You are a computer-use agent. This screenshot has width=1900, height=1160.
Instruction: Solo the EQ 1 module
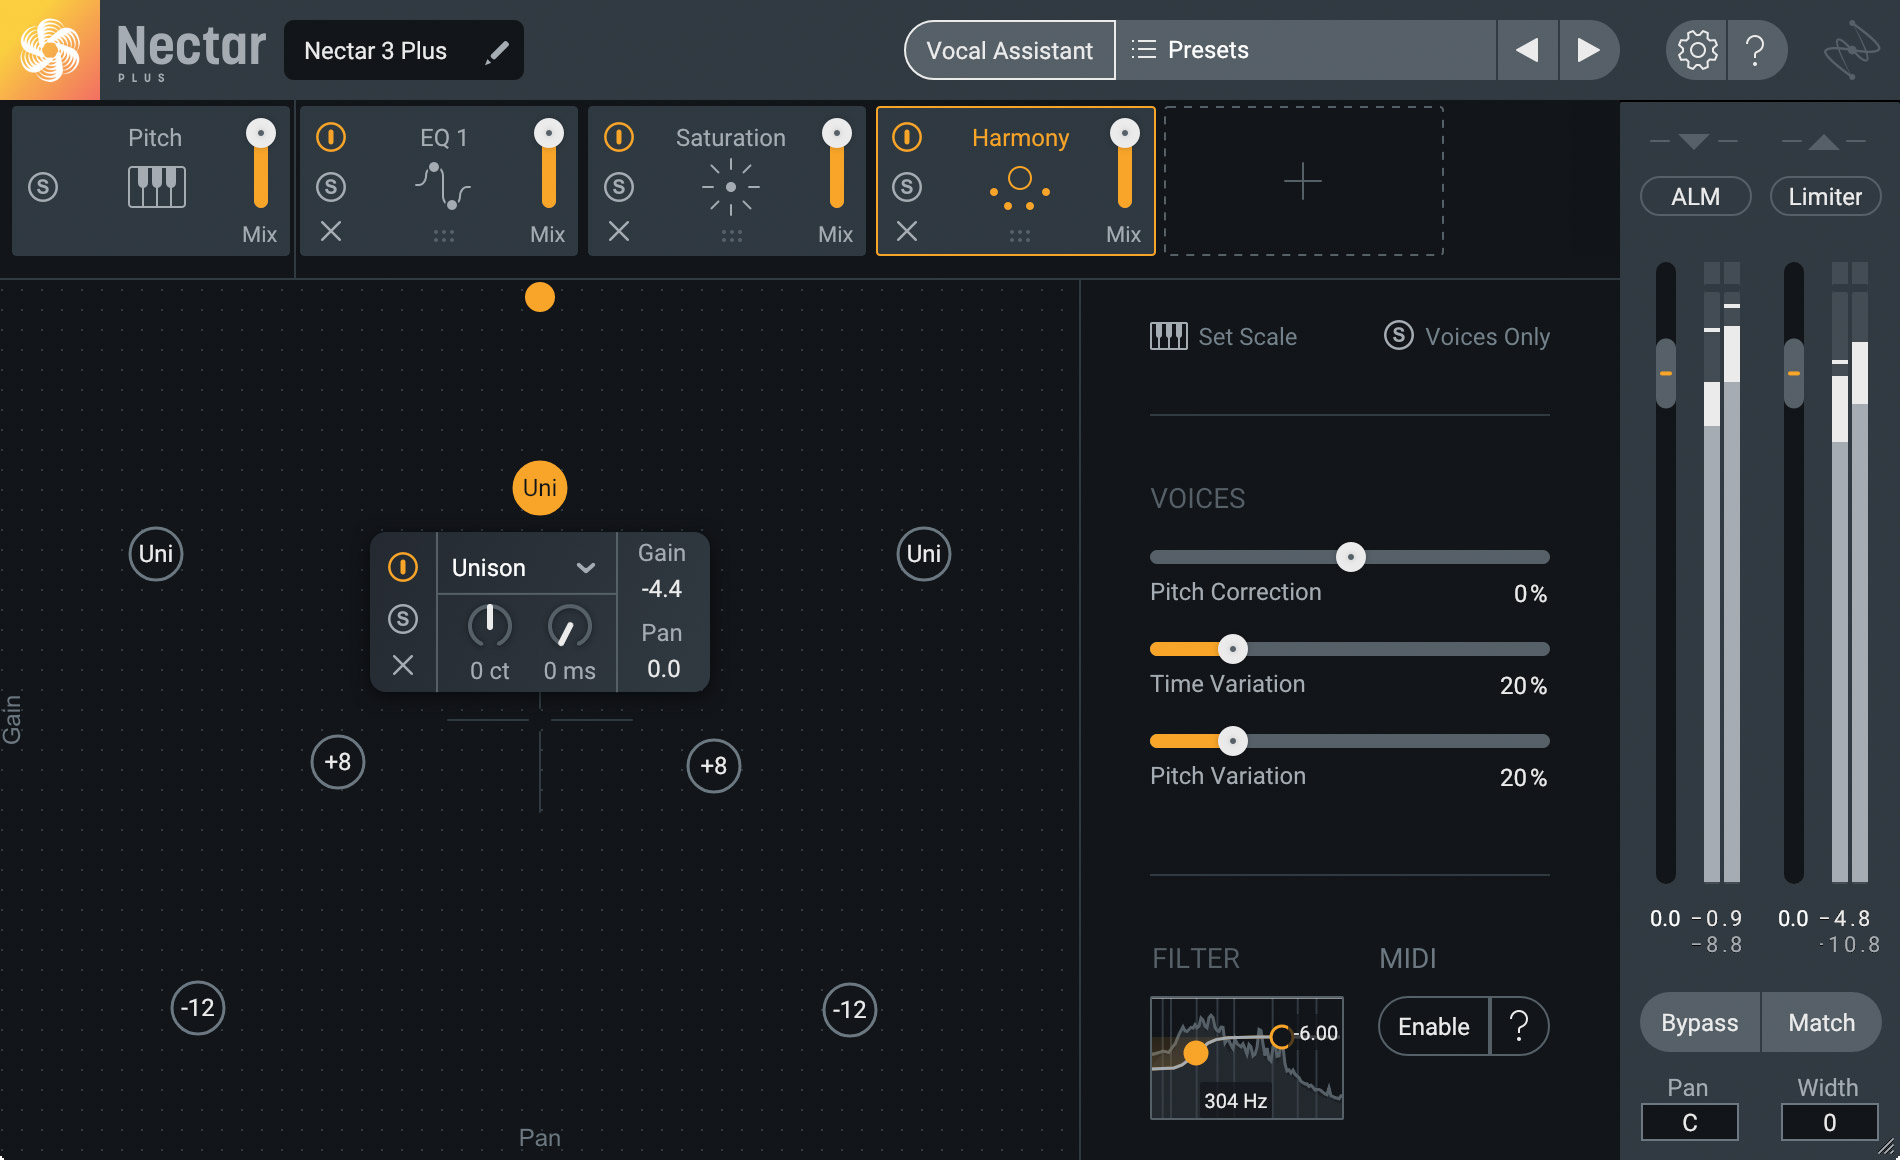330,186
